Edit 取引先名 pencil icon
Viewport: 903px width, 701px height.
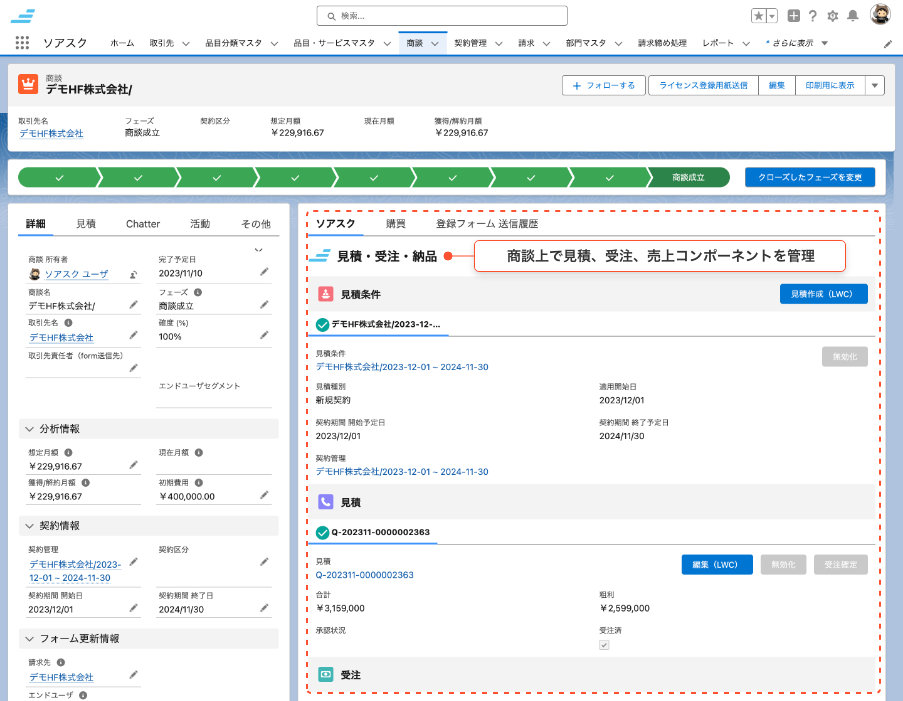point(134,335)
